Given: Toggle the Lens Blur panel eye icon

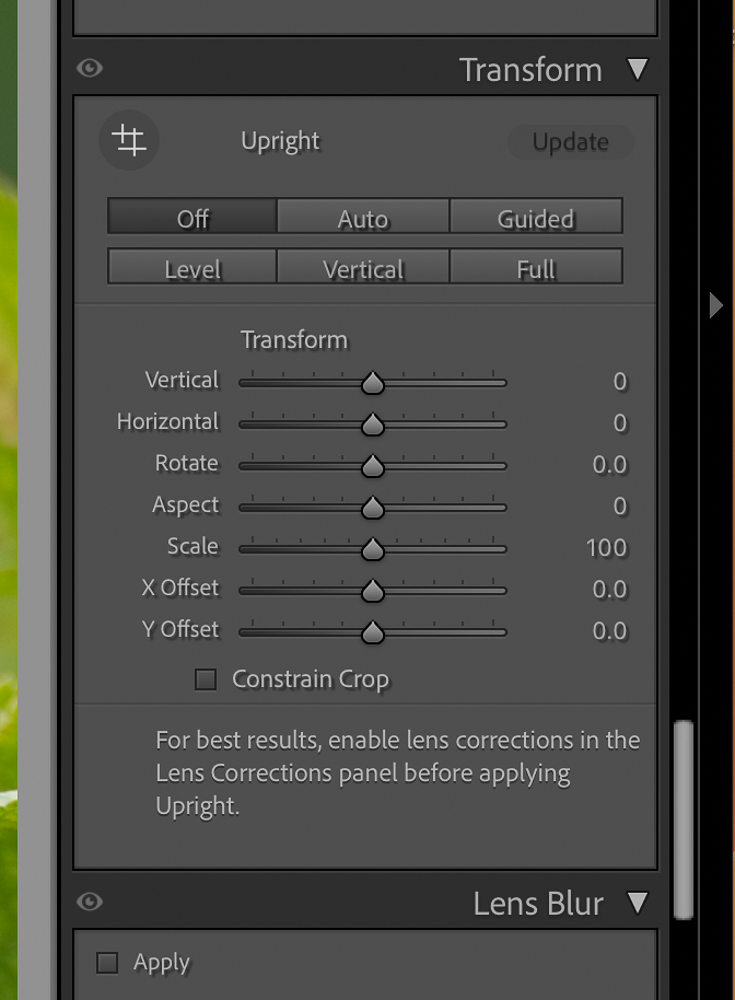Looking at the screenshot, I should (x=89, y=902).
